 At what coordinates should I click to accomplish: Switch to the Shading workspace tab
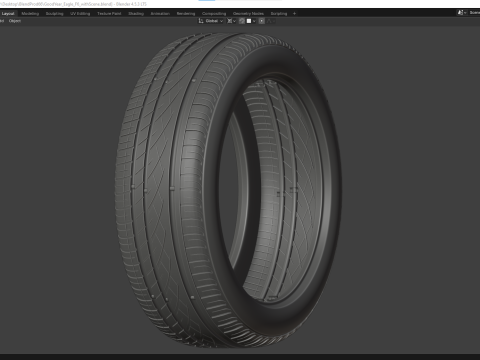(136, 14)
